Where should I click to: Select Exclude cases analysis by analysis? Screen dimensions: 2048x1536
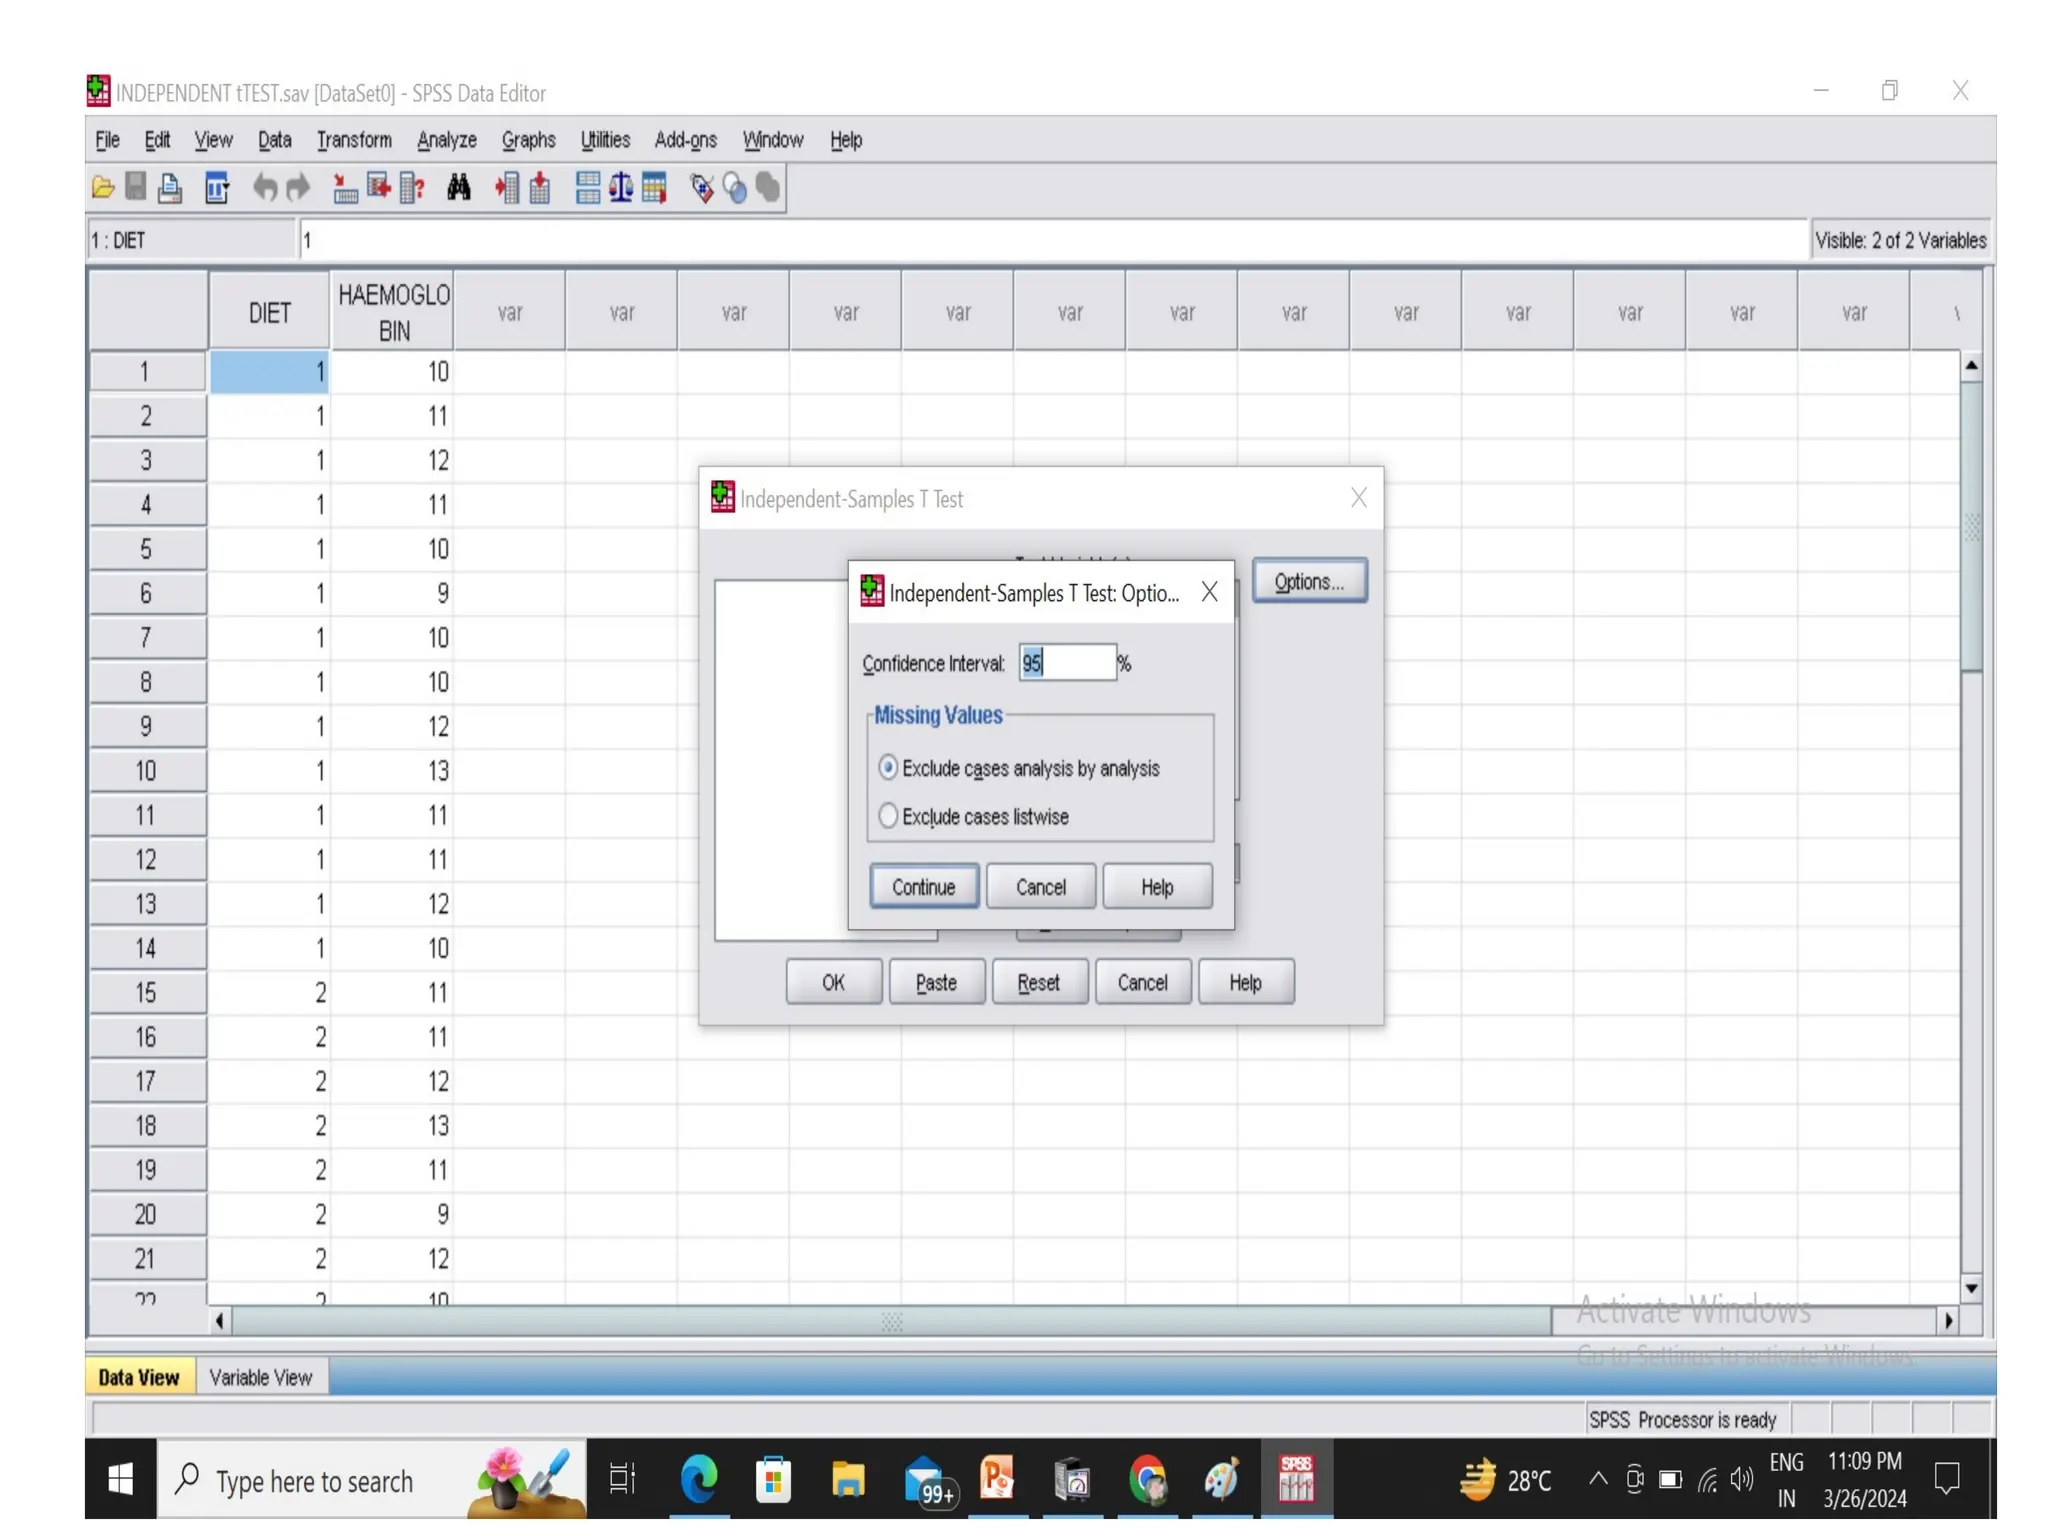coord(888,768)
